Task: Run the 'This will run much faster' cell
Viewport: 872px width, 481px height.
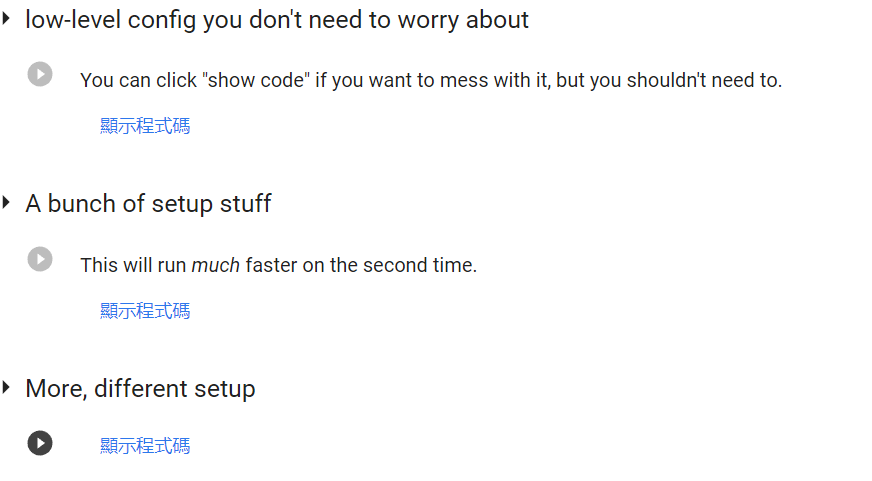Action: [x=40, y=259]
